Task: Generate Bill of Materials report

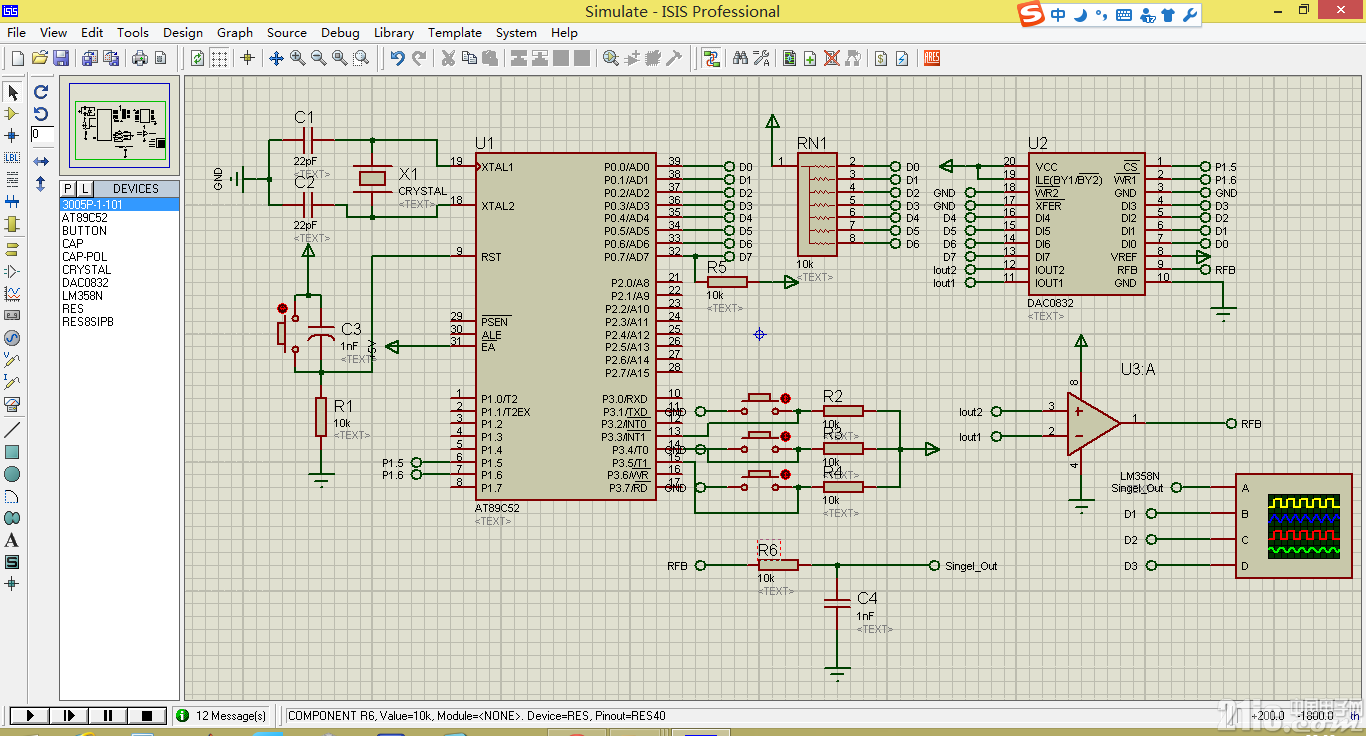Action: (x=881, y=58)
